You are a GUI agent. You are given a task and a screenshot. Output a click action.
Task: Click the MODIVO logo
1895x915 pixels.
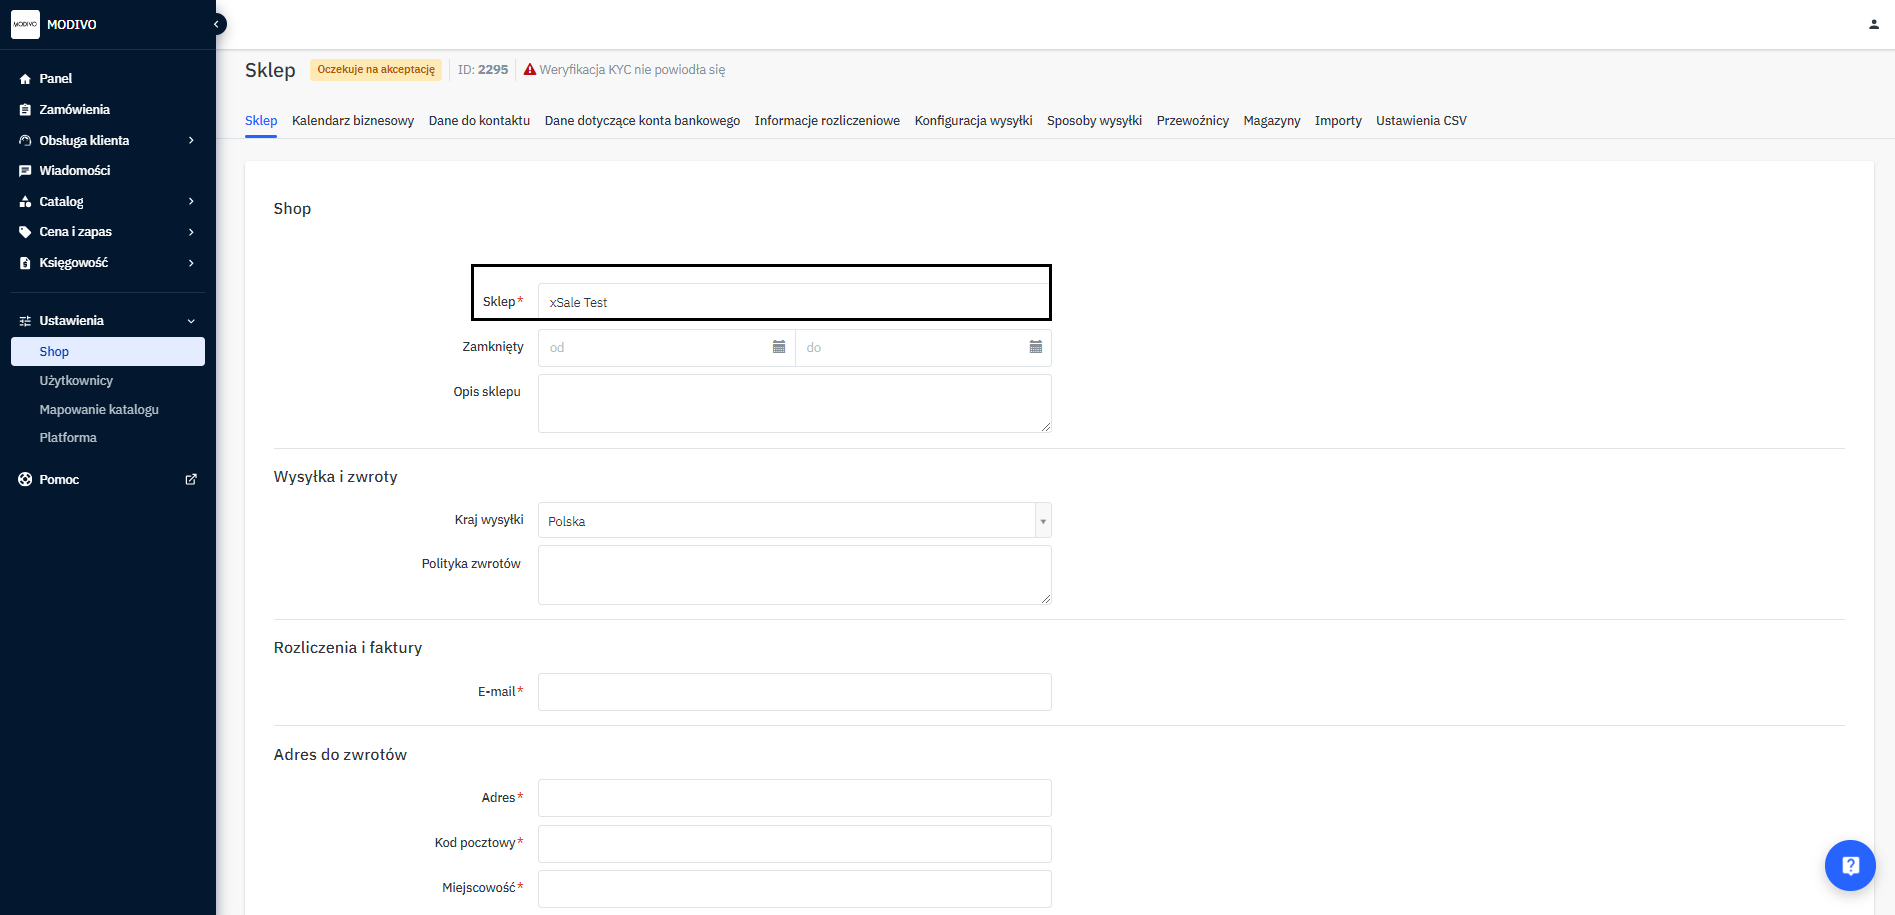tap(26, 24)
